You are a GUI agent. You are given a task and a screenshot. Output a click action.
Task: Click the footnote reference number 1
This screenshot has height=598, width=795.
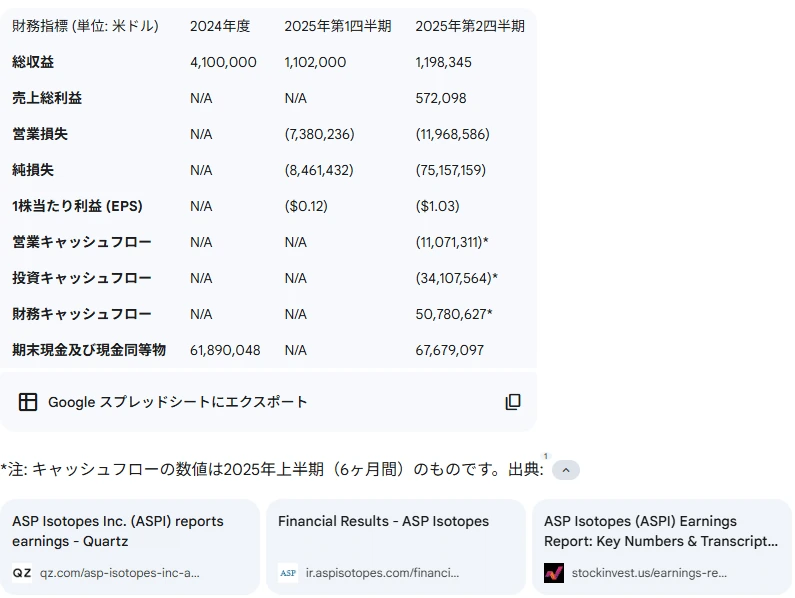(x=546, y=456)
